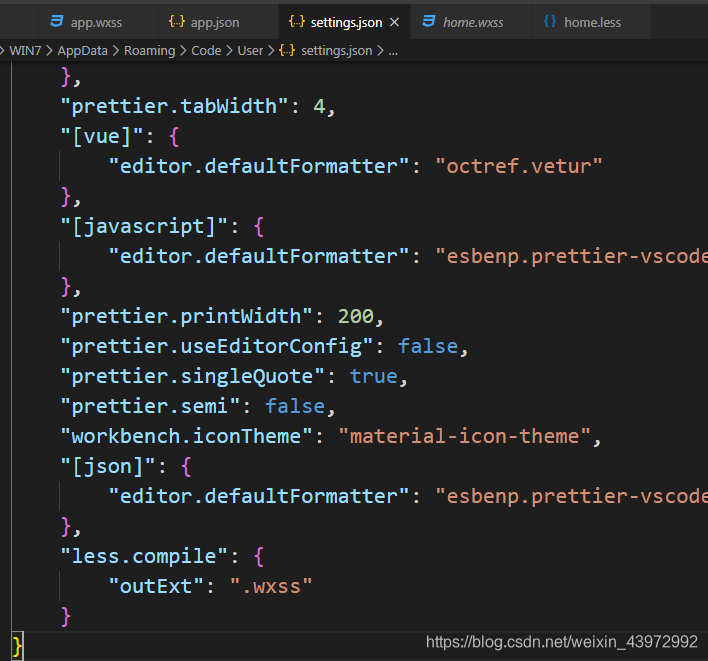
Task: Click the "workbench.iconTheme" key
Action: point(186,436)
